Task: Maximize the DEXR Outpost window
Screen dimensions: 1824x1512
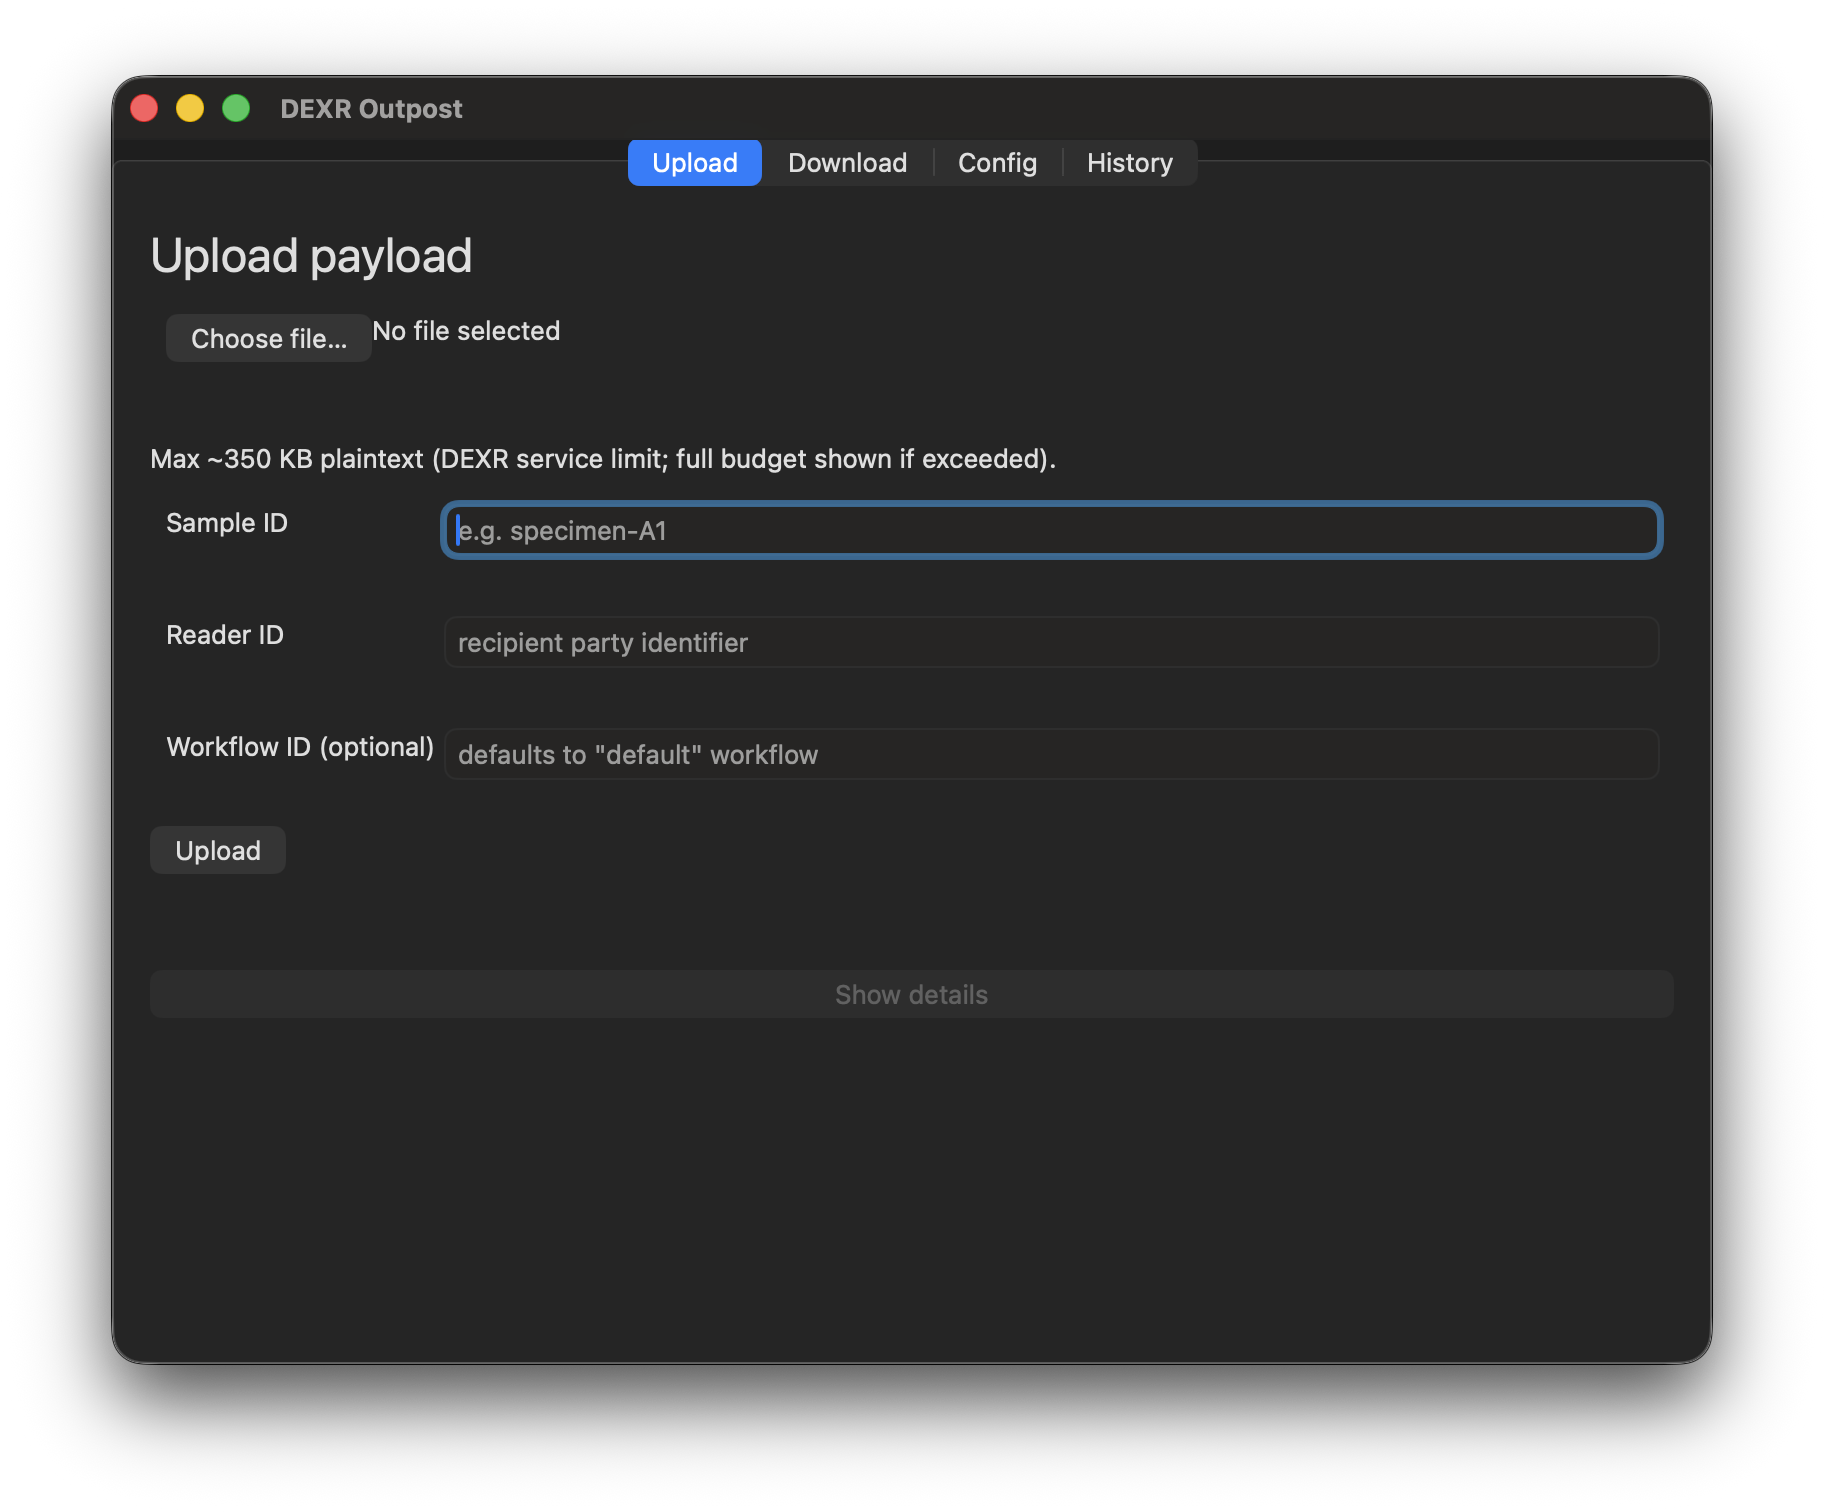Action: click(x=236, y=108)
